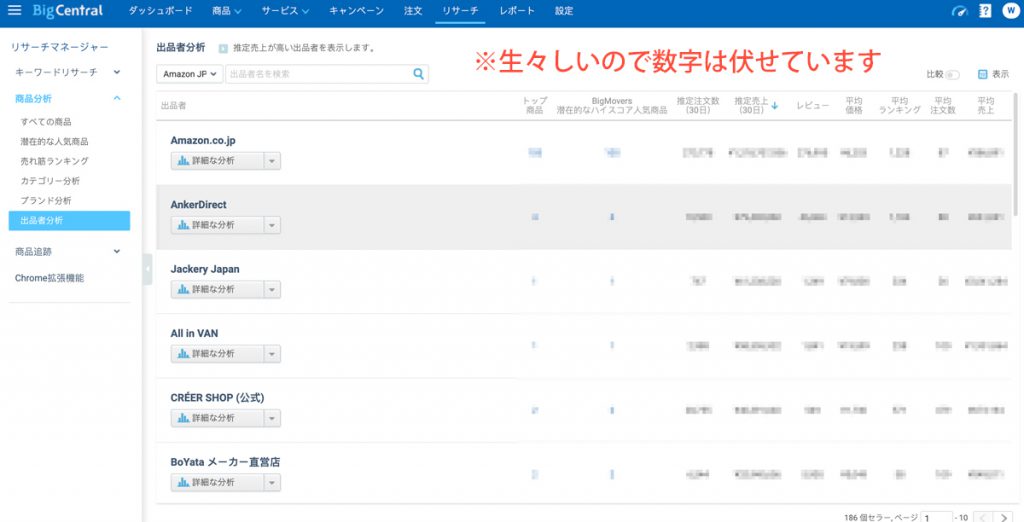Open 商品 menu dropdown

click(x=227, y=11)
